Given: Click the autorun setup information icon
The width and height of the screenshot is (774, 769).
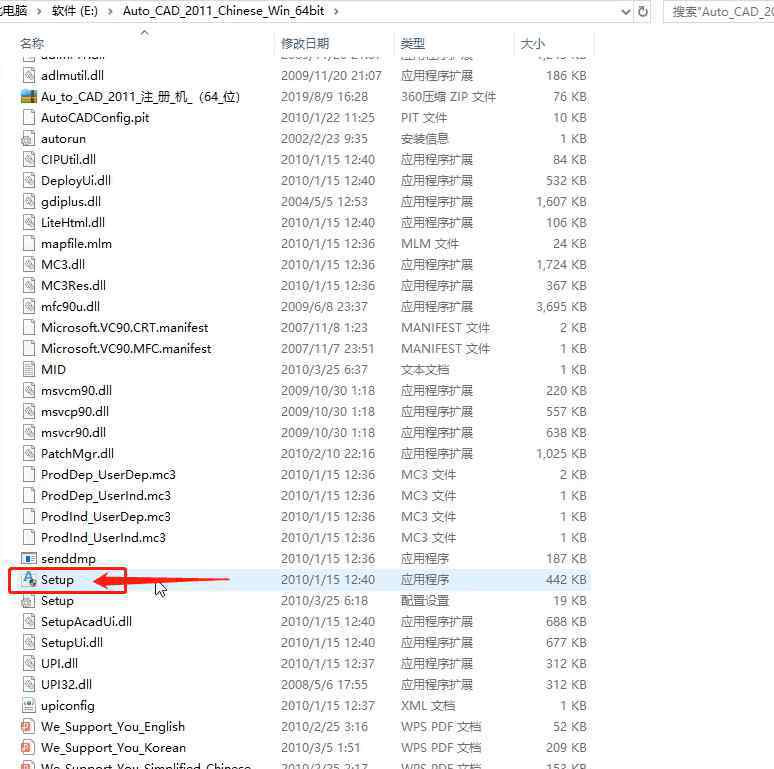Looking at the screenshot, I should tap(29, 139).
